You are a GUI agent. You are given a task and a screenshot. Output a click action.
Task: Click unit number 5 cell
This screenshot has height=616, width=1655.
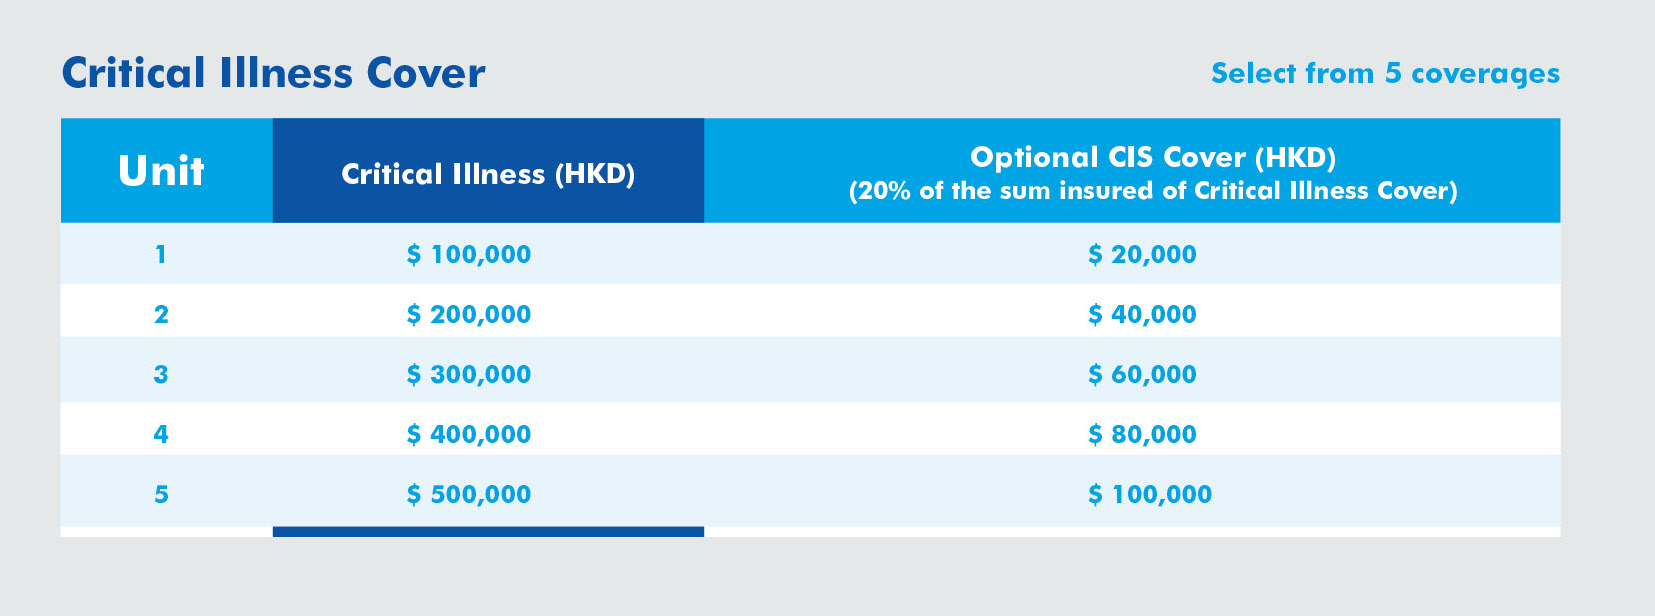(161, 494)
